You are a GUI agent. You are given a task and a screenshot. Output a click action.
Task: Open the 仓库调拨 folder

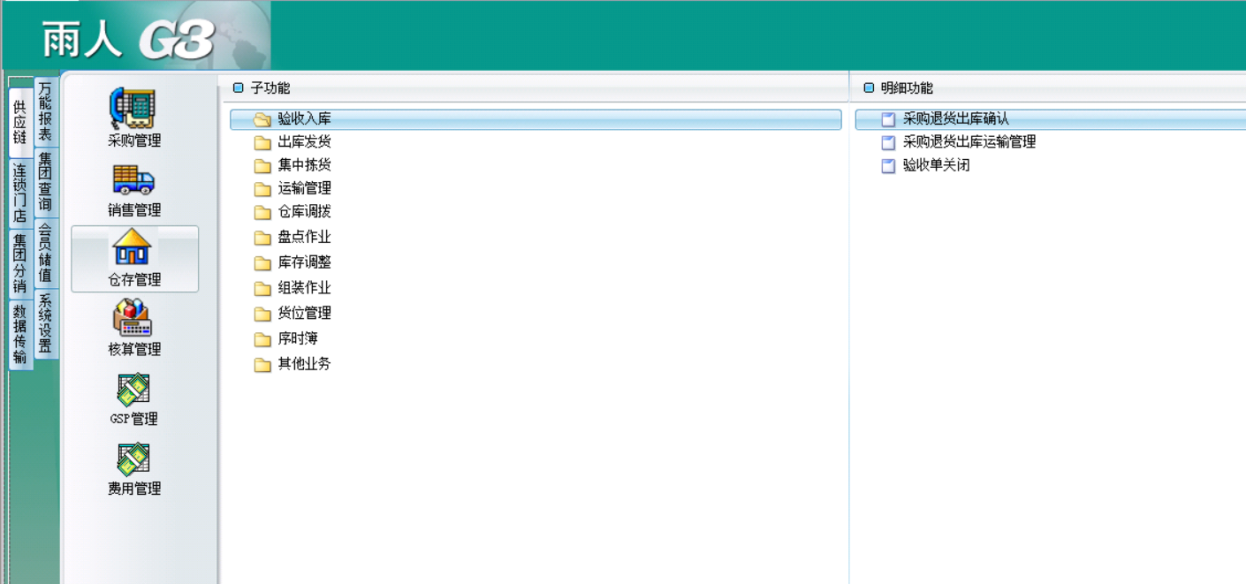coord(292,212)
